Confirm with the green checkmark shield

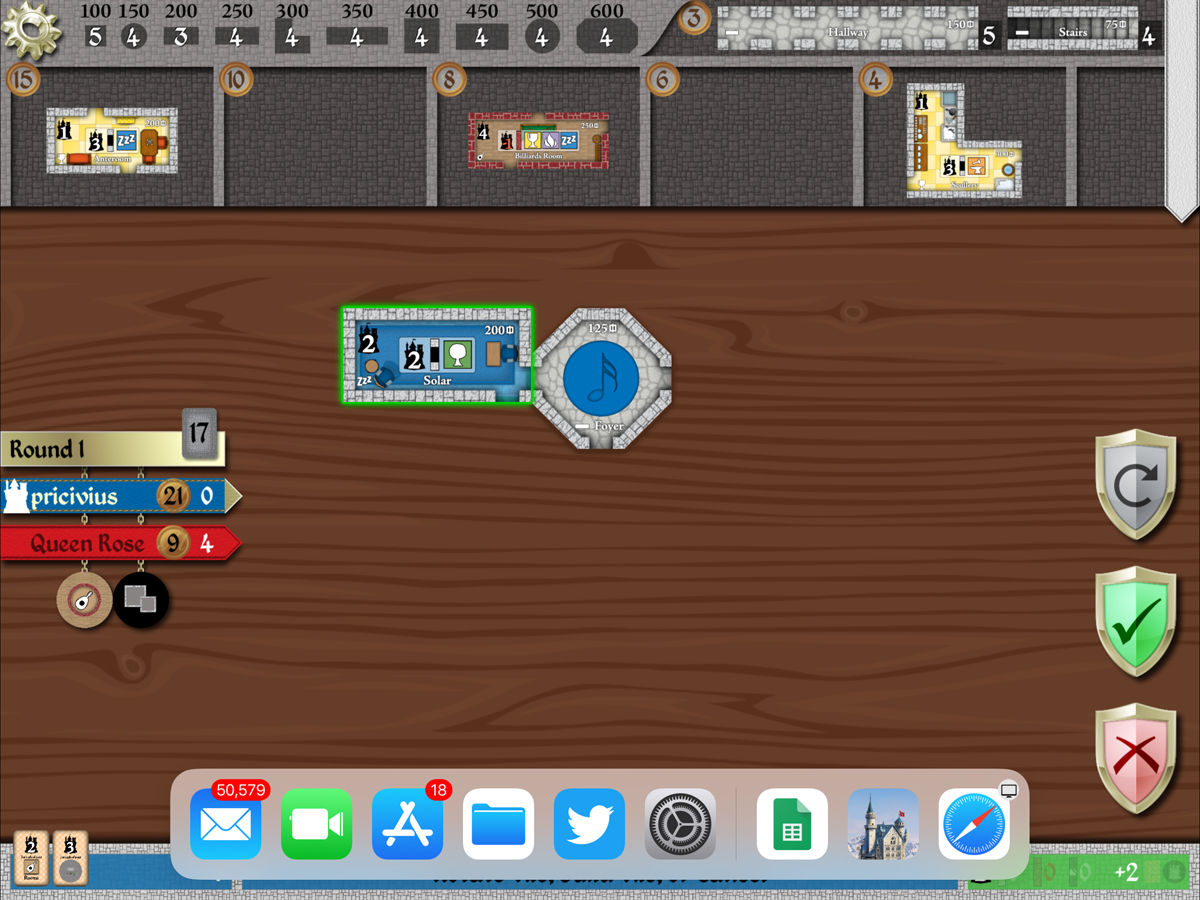[x=1134, y=622]
